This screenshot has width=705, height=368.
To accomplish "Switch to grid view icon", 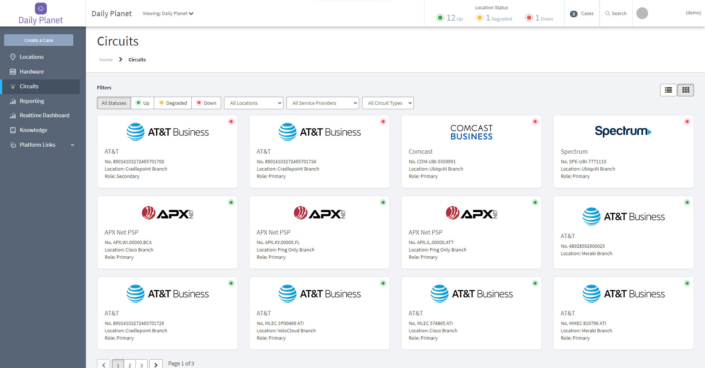I will (x=685, y=90).
